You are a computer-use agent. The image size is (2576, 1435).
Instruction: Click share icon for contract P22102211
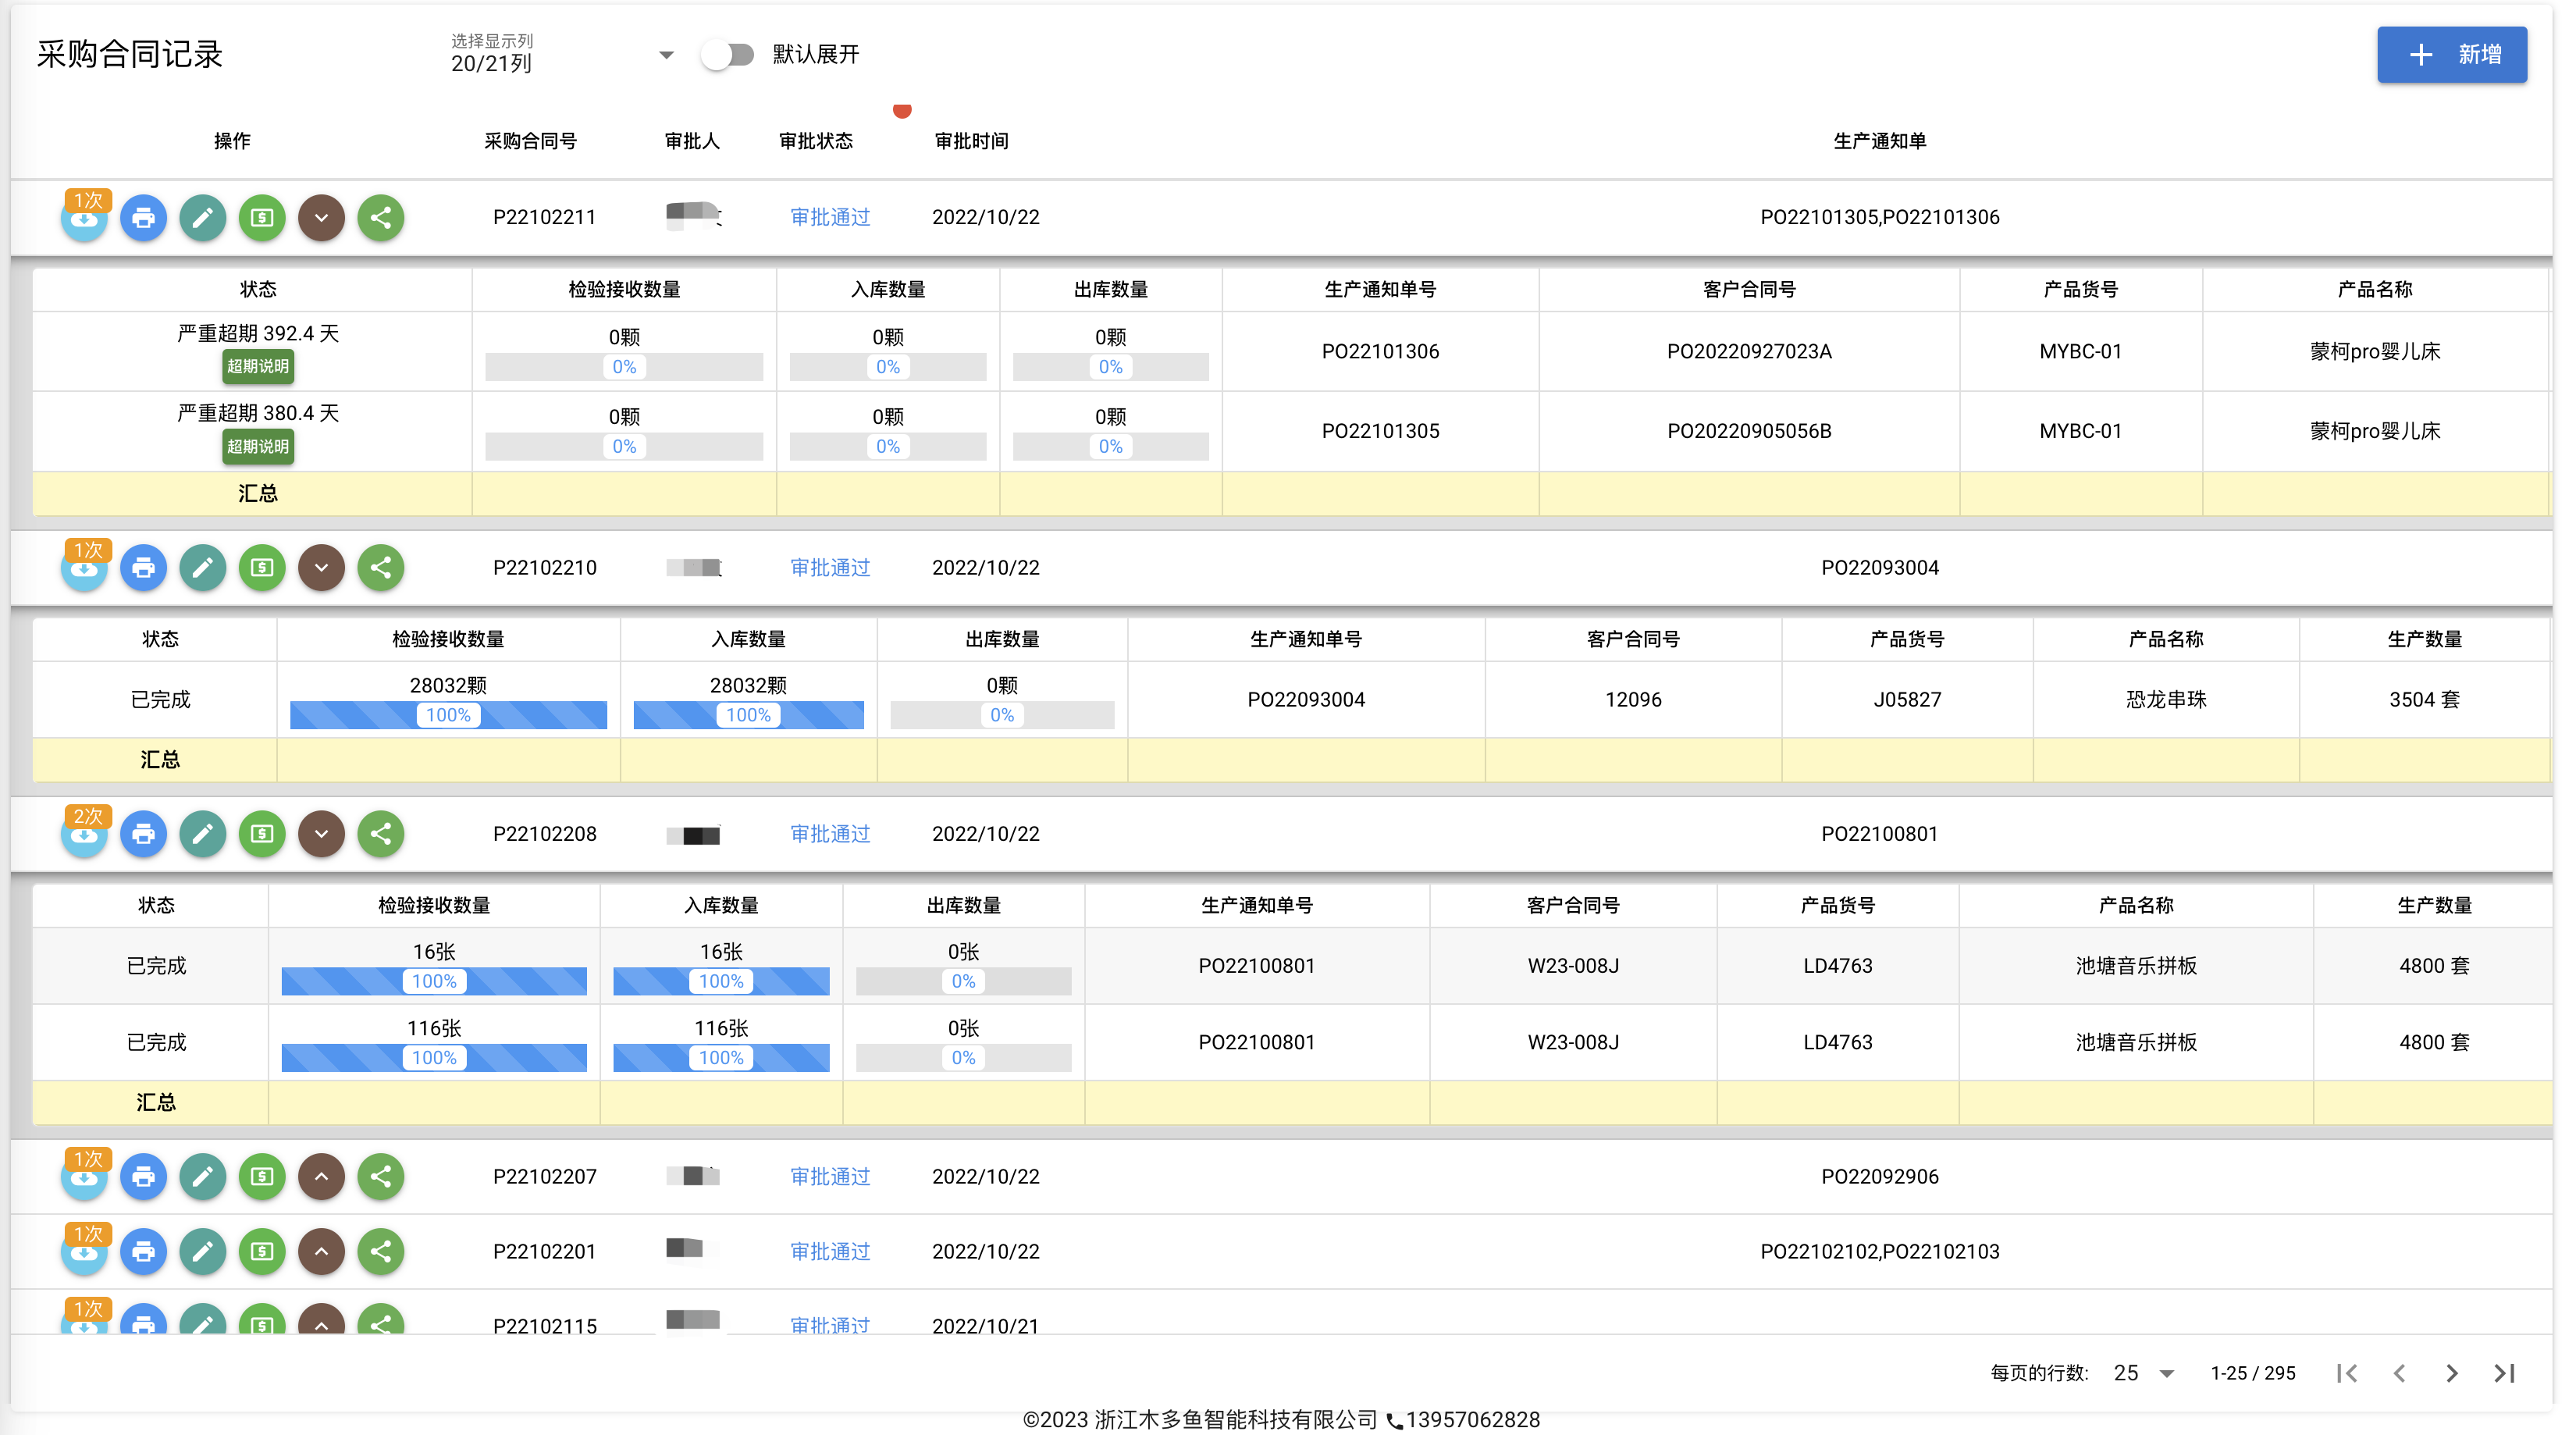click(x=381, y=217)
